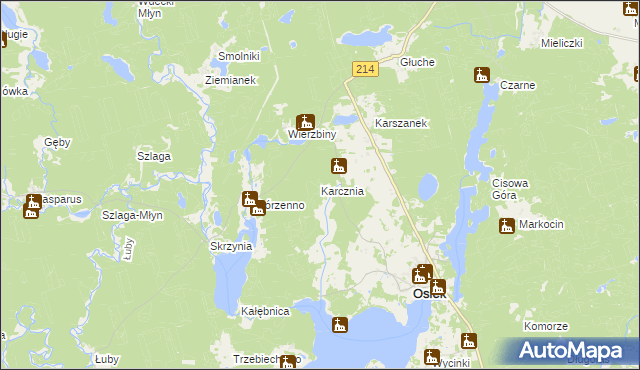The width and height of the screenshot is (640, 370).
Task: Click the Karszanek label
Action: click(x=401, y=123)
